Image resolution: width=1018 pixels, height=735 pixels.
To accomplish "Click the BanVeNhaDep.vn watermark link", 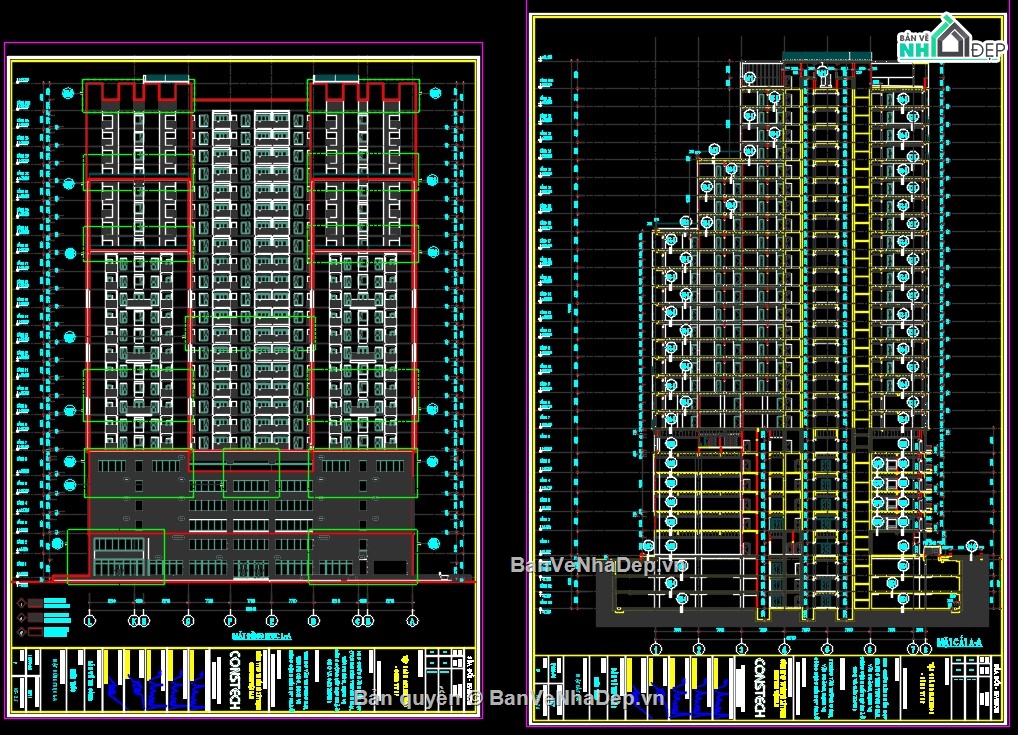I will click(581, 565).
